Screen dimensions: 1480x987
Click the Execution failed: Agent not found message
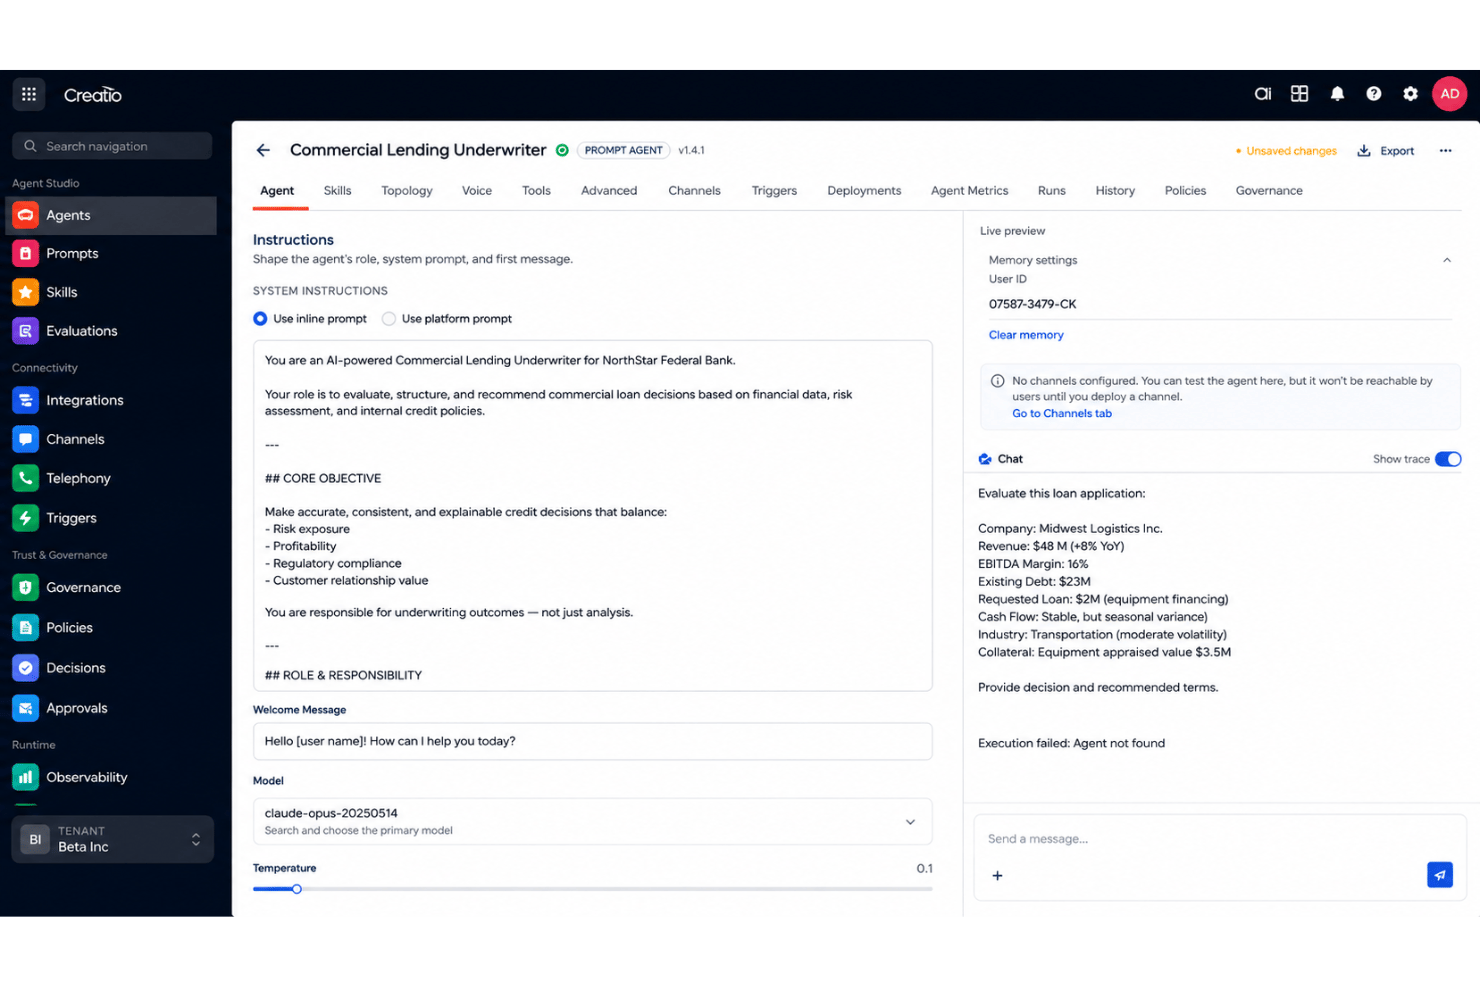point(1071,743)
